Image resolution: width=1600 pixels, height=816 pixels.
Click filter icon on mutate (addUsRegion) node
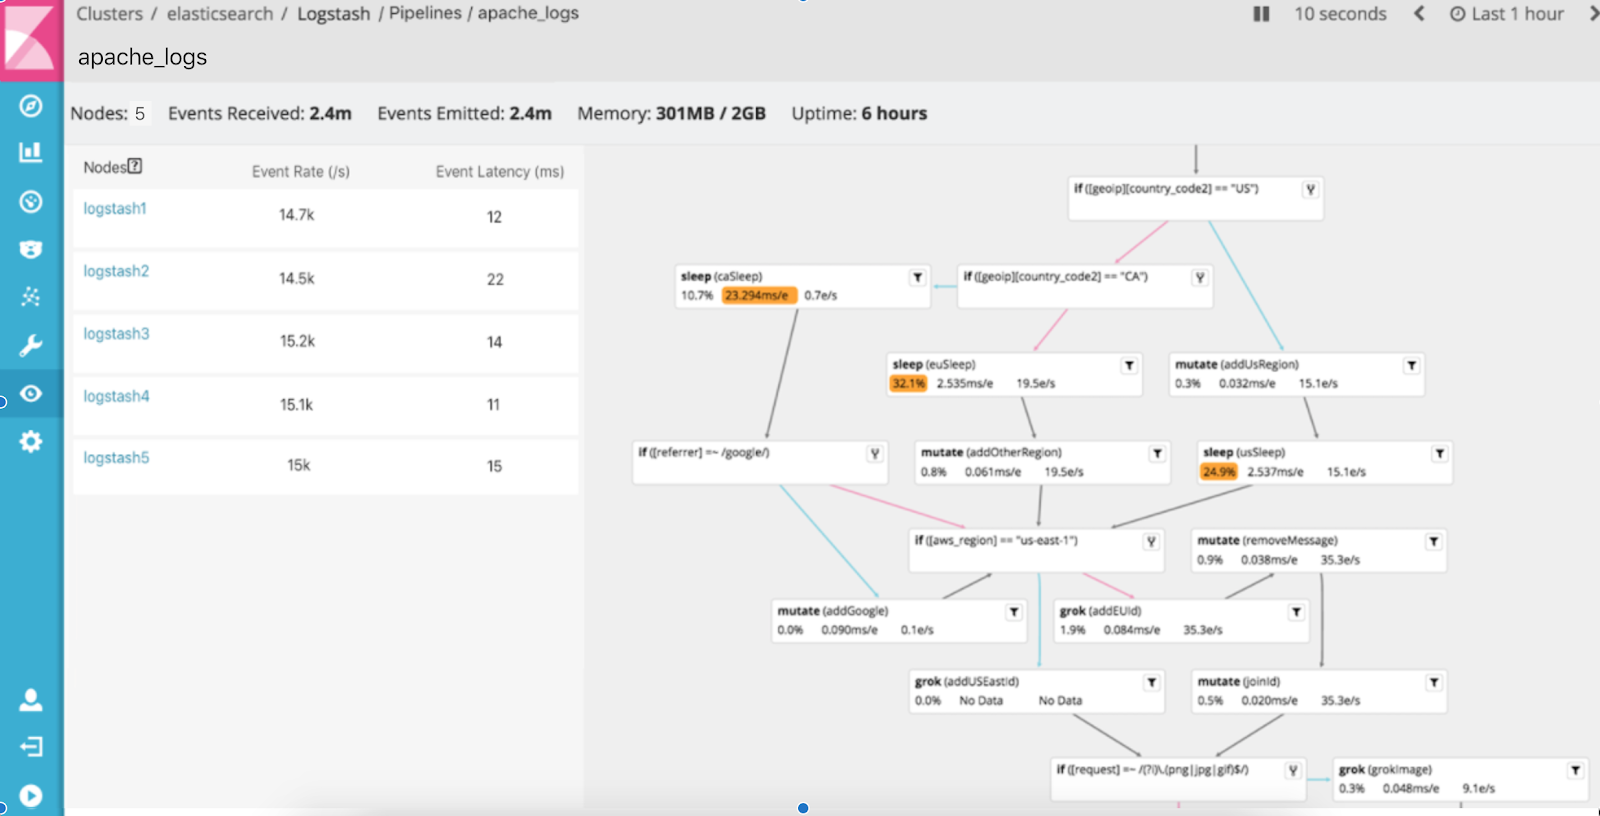tap(1412, 366)
